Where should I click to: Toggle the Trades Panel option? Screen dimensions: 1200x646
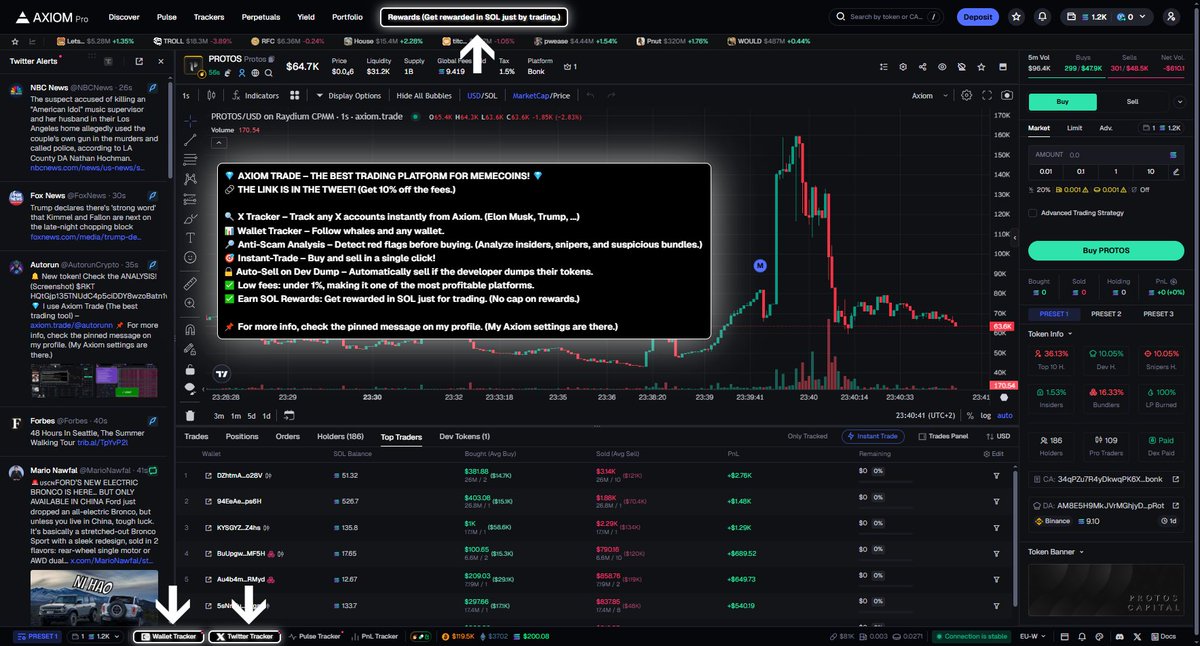click(943, 437)
